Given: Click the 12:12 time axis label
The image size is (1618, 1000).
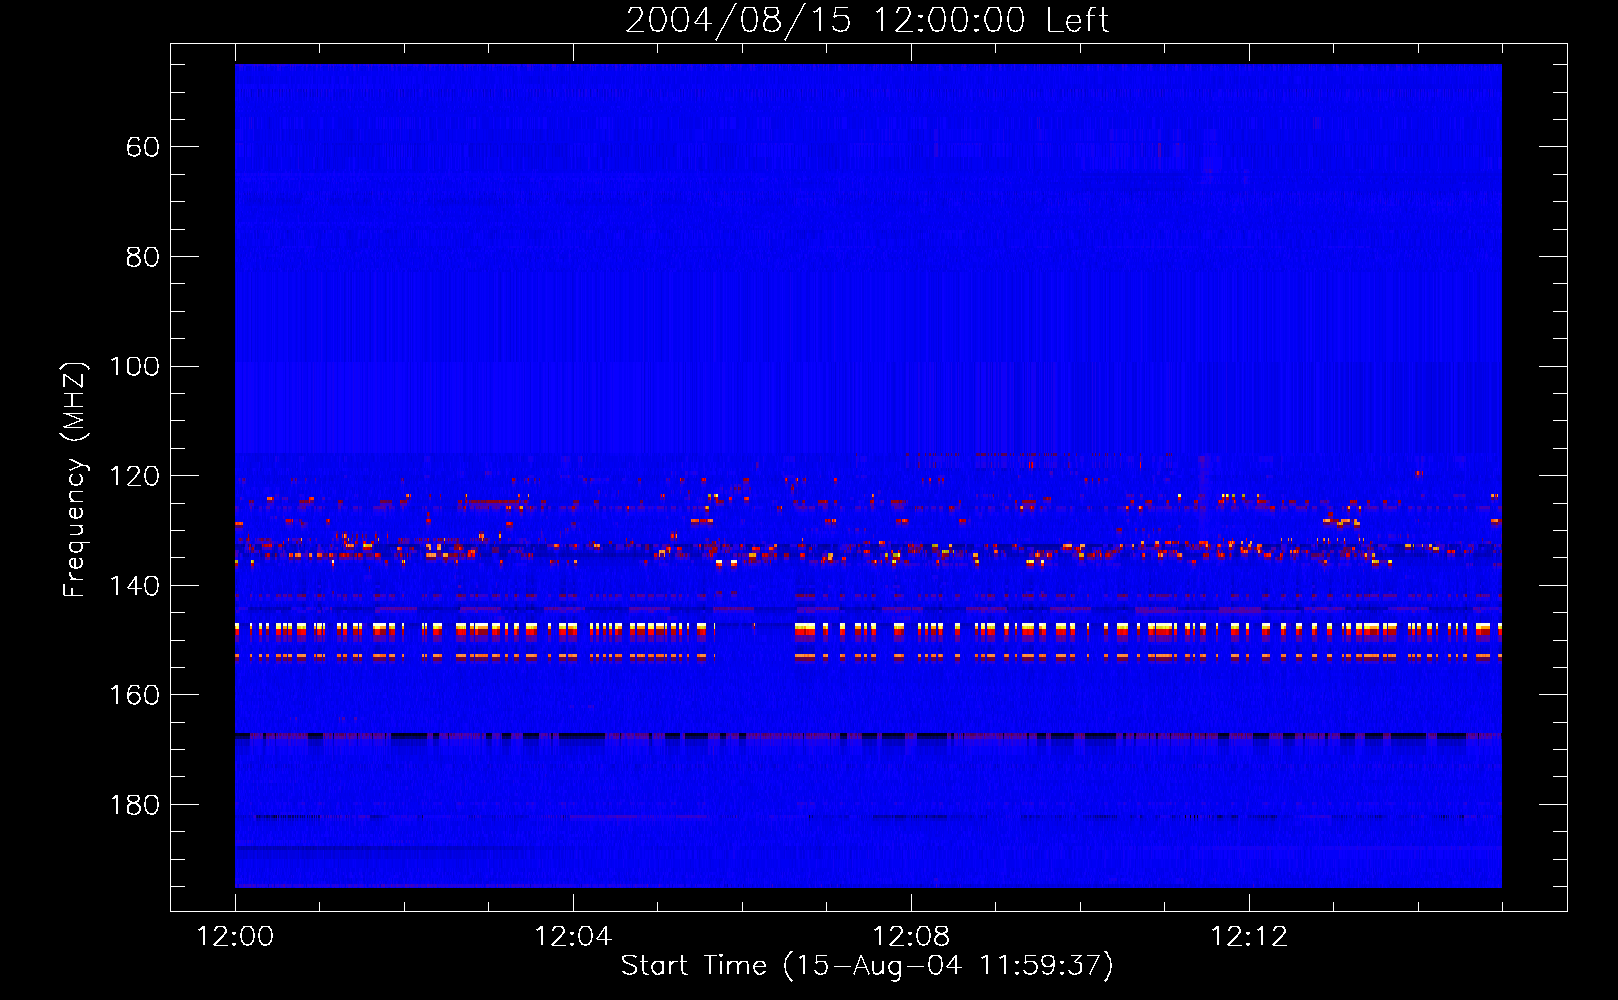Looking at the screenshot, I should pos(1249,937).
